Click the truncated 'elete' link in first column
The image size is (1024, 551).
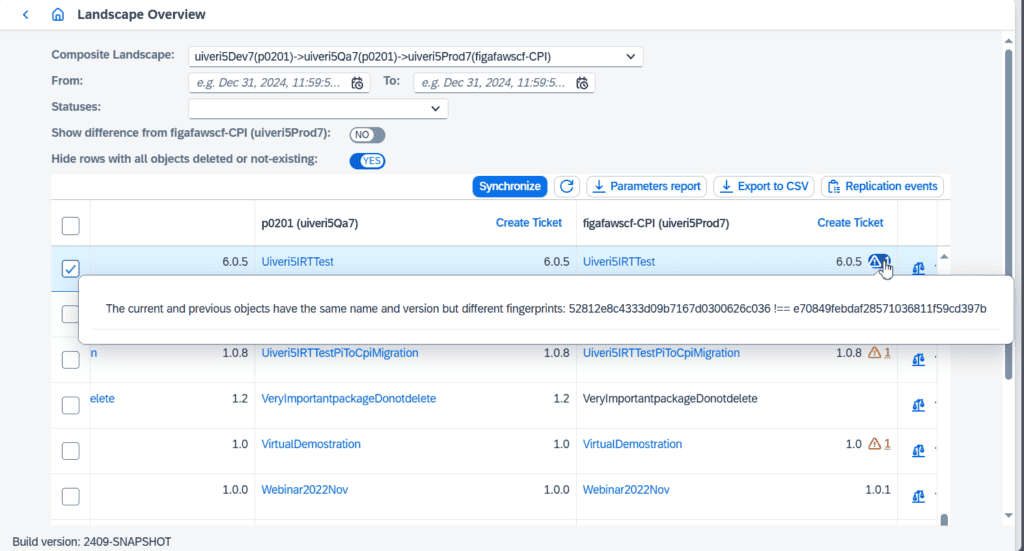pos(102,399)
